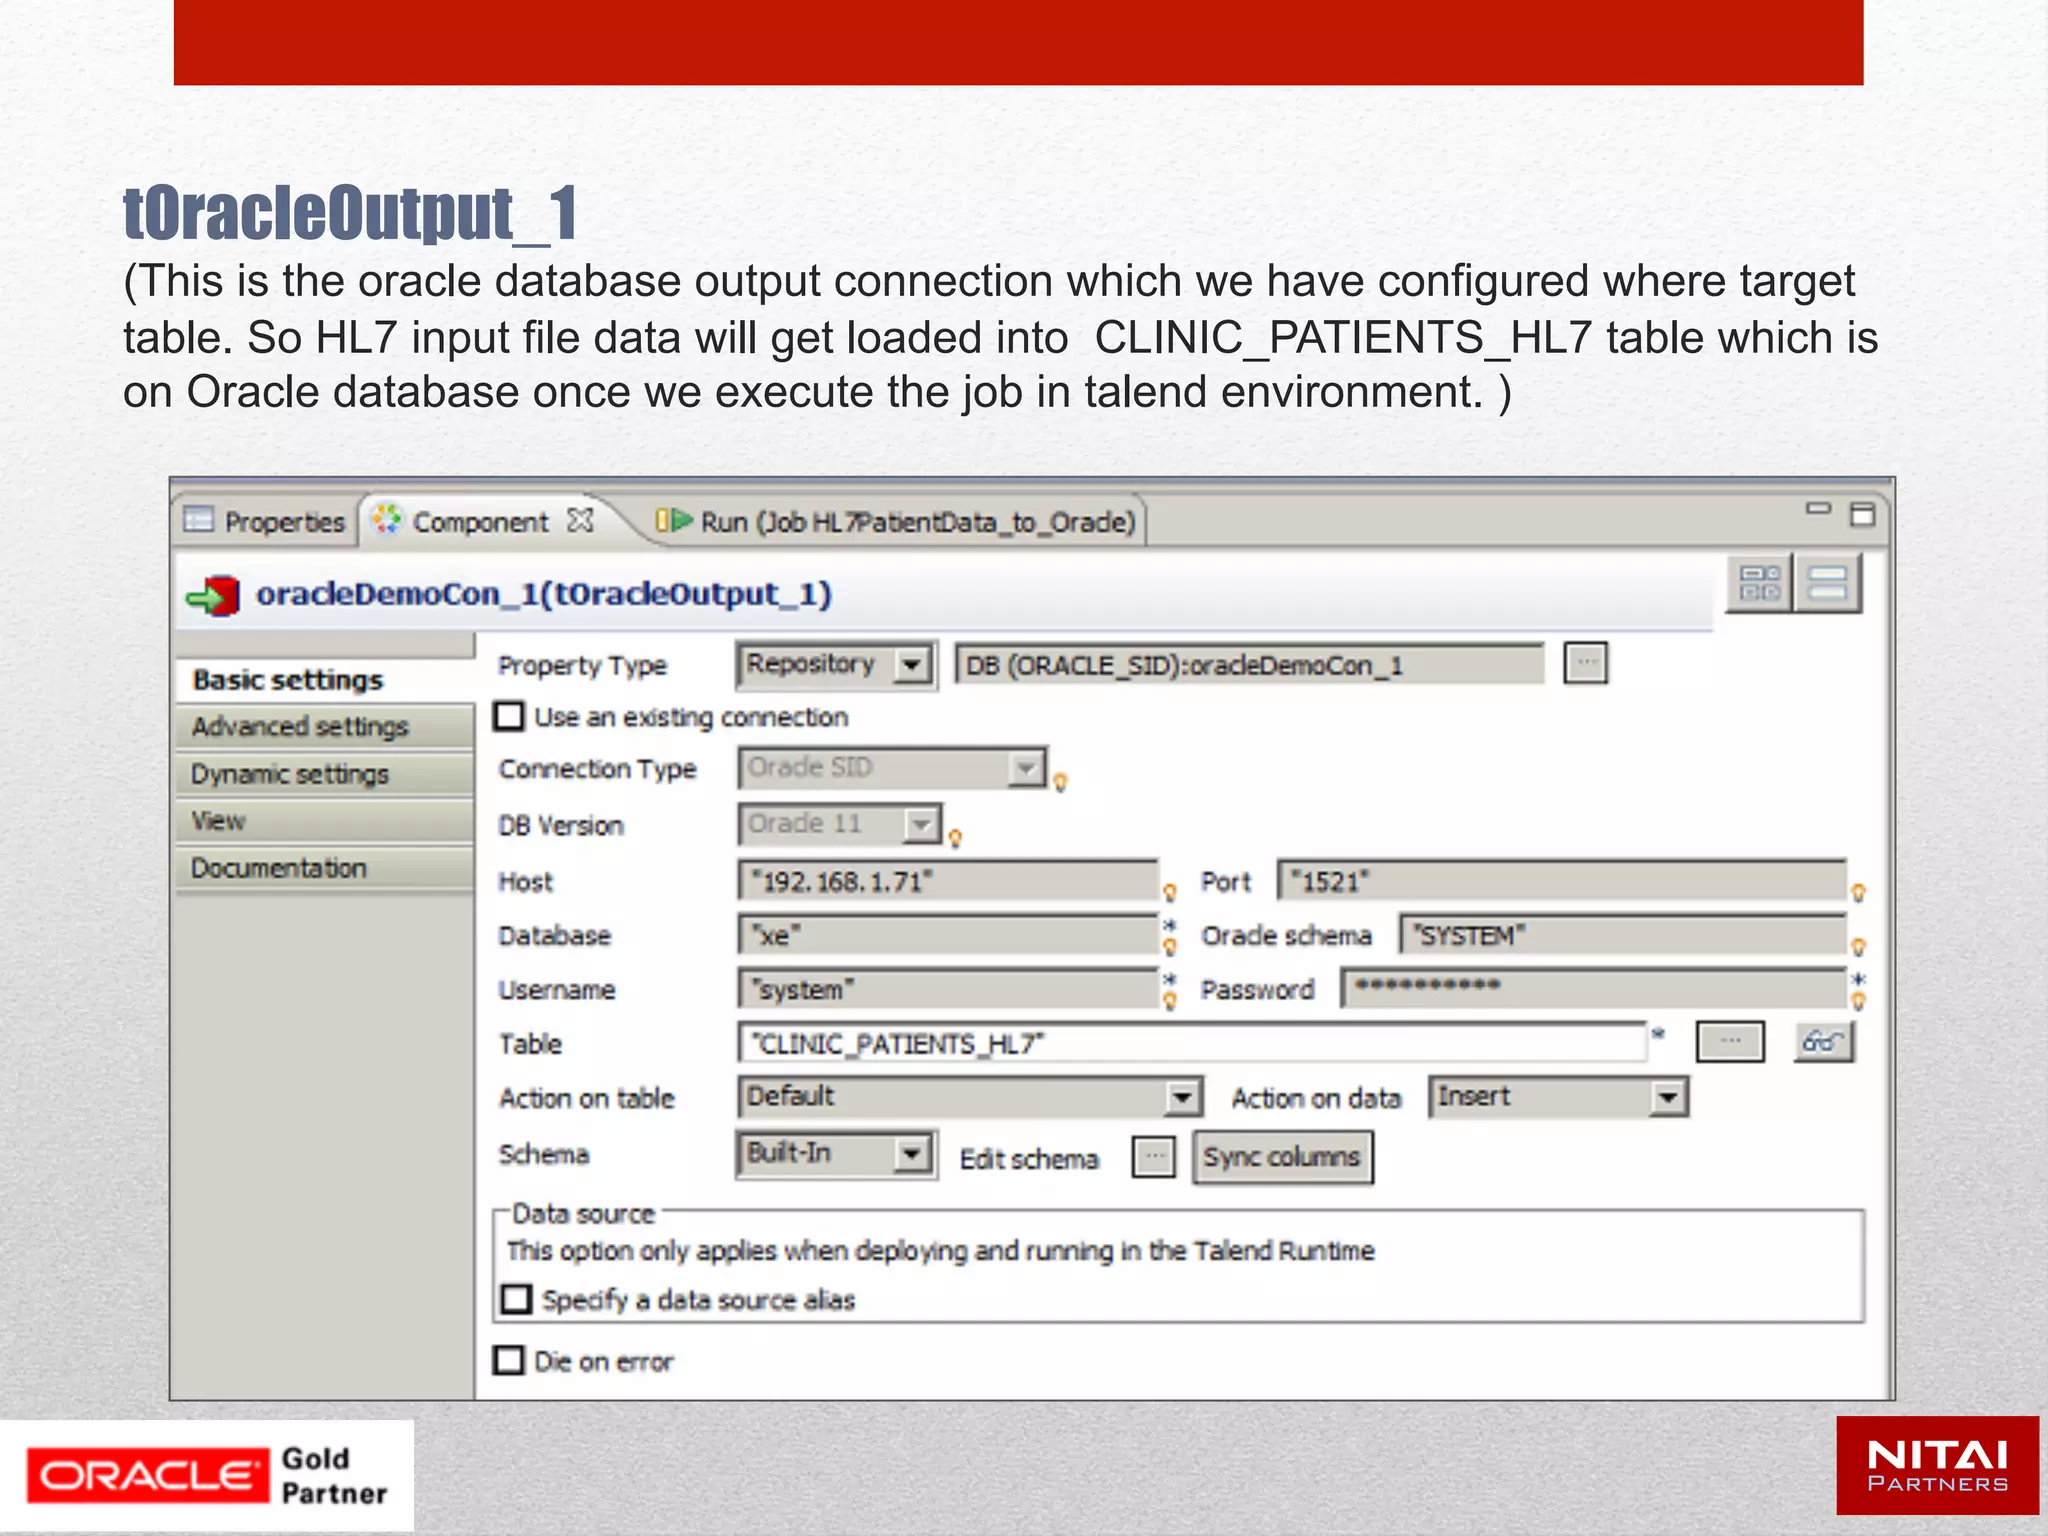This screenshot has width=2048, height=1536.
Task: Click the maximize panel icon
Action: [1862, 515]
